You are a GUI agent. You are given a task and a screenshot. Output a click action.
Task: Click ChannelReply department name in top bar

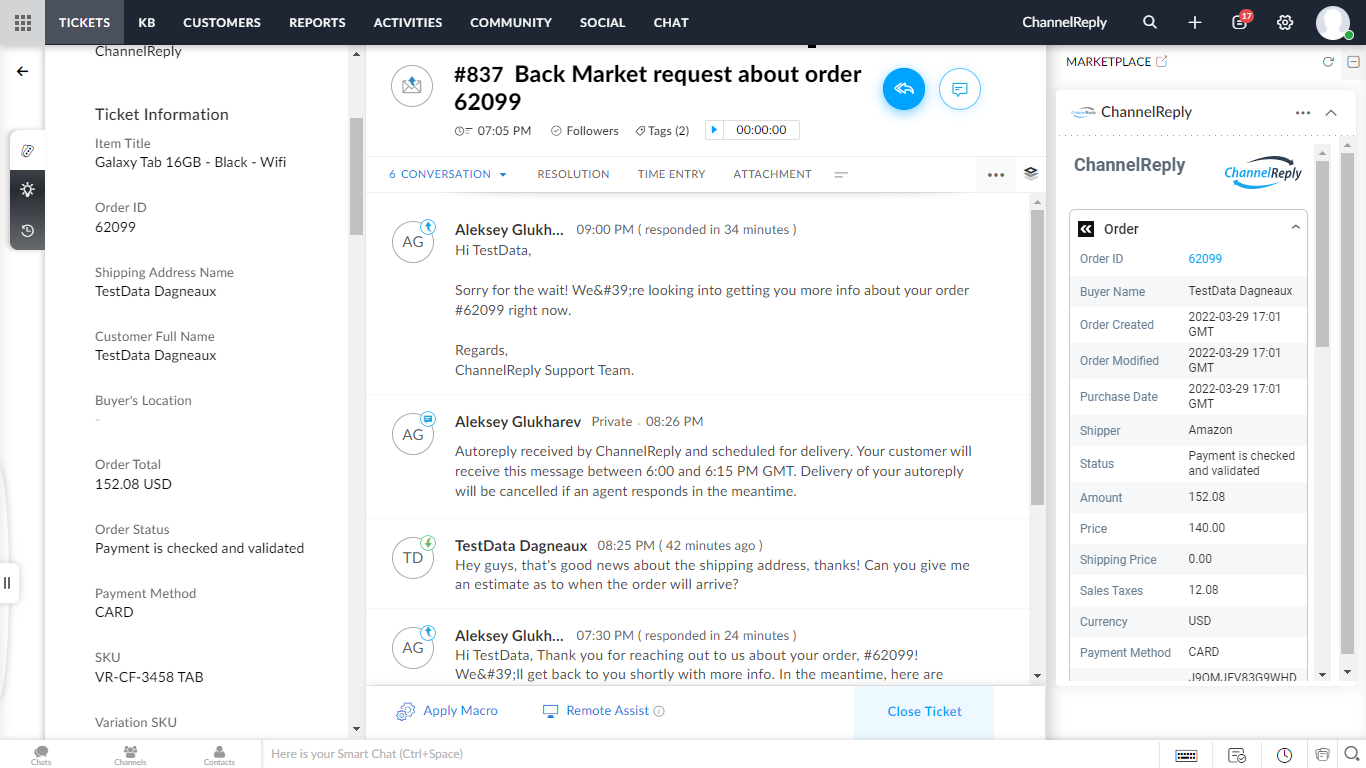pos(1067,22)
